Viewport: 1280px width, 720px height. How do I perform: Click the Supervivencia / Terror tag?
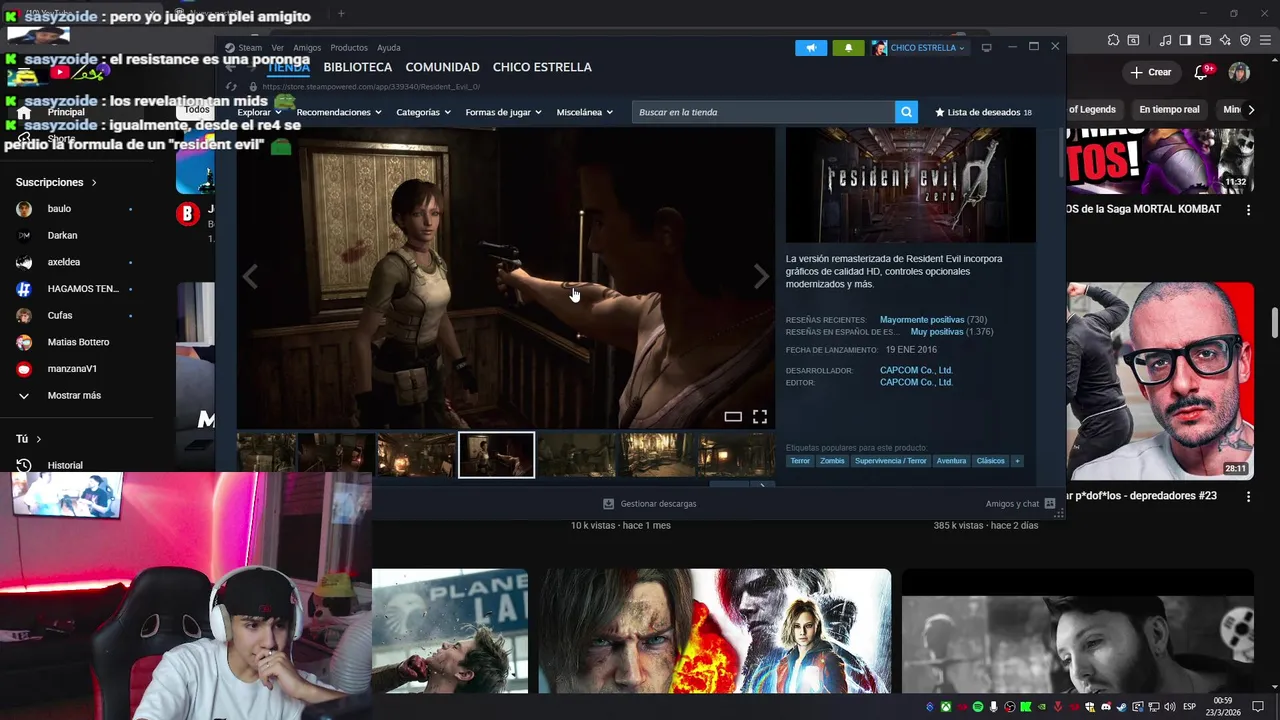pyautogui.click(x=890, y=461)
